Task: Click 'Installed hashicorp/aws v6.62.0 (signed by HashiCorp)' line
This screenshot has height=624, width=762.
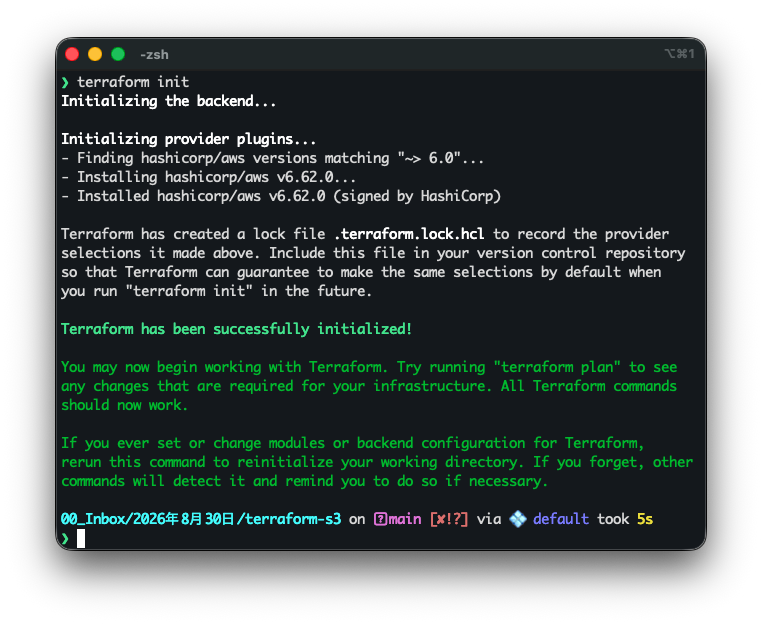Action: click(281, 196)
